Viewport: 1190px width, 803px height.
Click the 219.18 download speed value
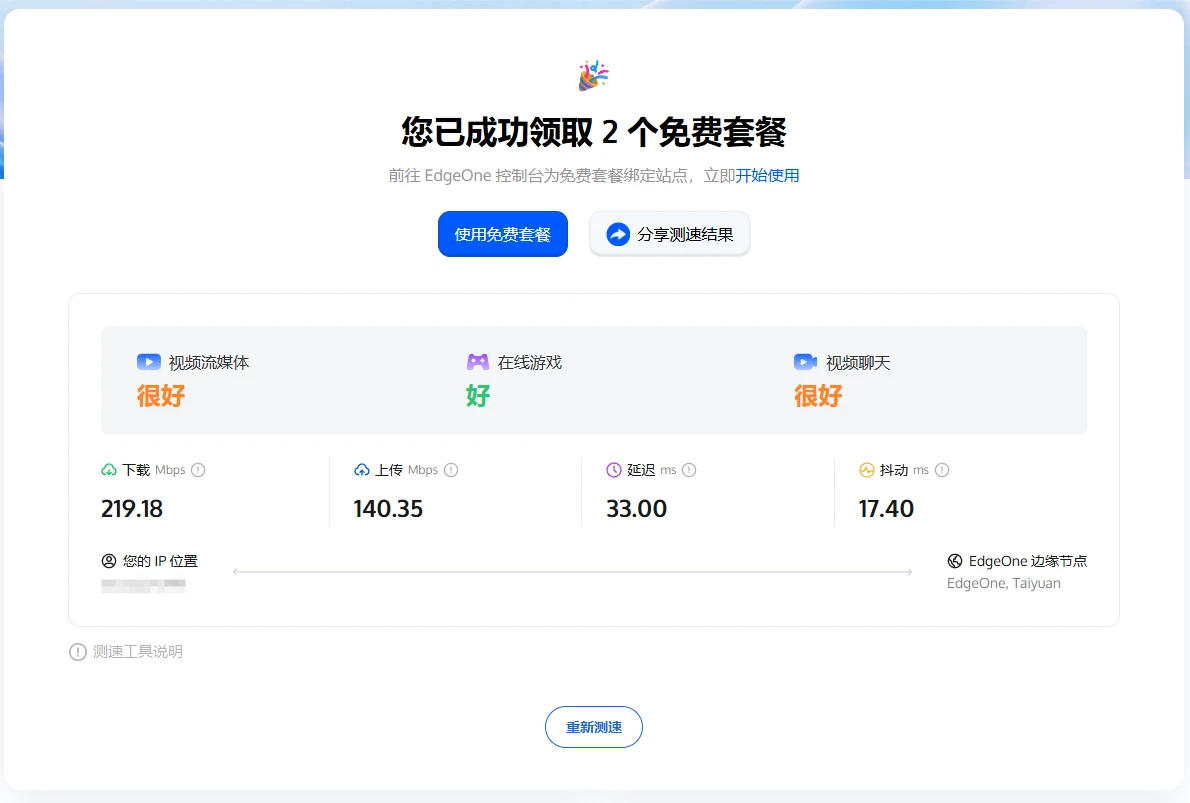click(x=132, y=509)
